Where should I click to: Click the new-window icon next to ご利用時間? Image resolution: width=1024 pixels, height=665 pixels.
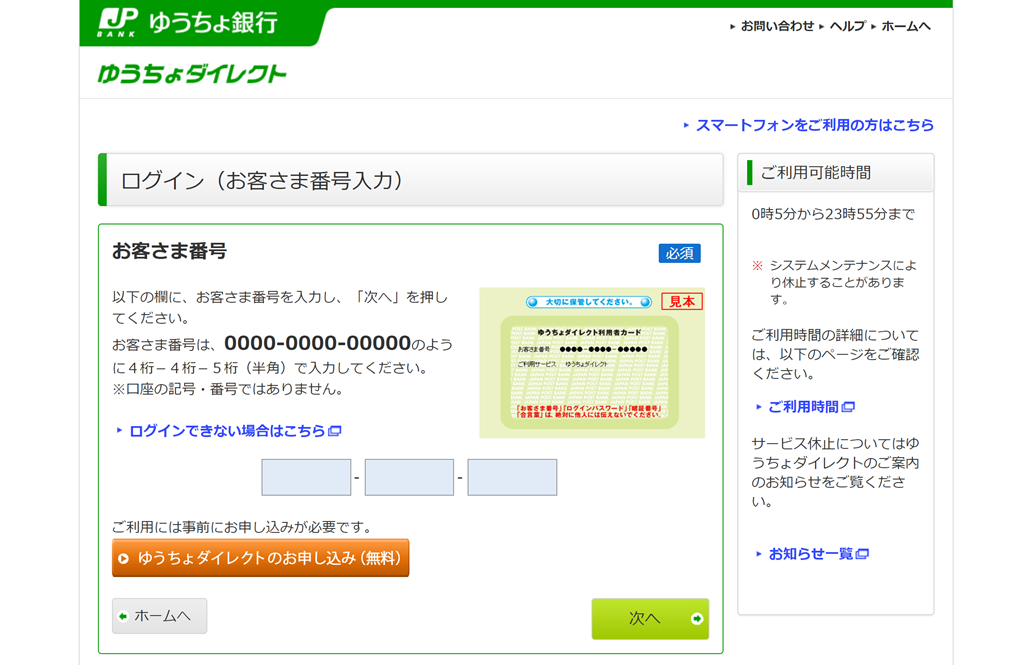(x=848, y=407)
